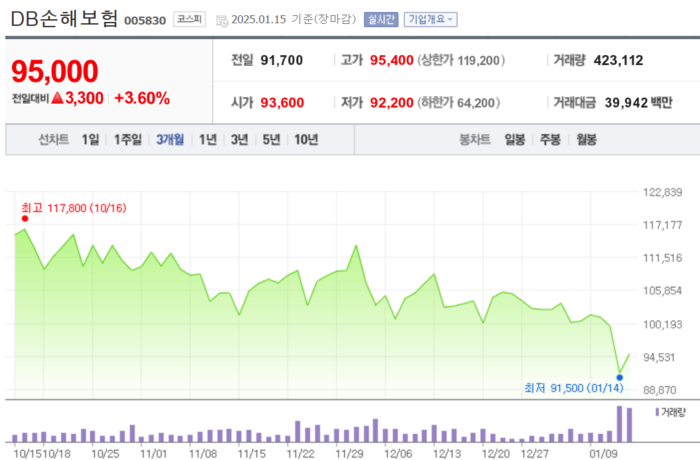Viewport: 700px width, 460px height.
Task: Click the tallest volume bar near 01/14
Action: coord(620,424)
